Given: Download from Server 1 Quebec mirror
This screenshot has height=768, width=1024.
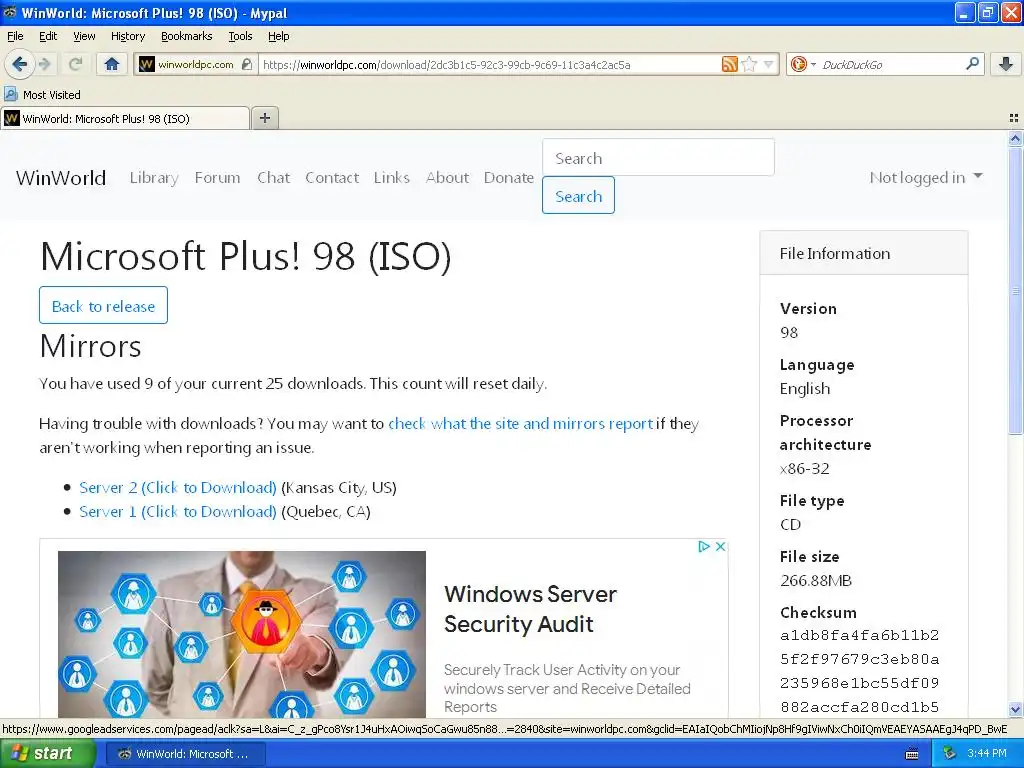Looking at the screenshot, I should 178,511.
